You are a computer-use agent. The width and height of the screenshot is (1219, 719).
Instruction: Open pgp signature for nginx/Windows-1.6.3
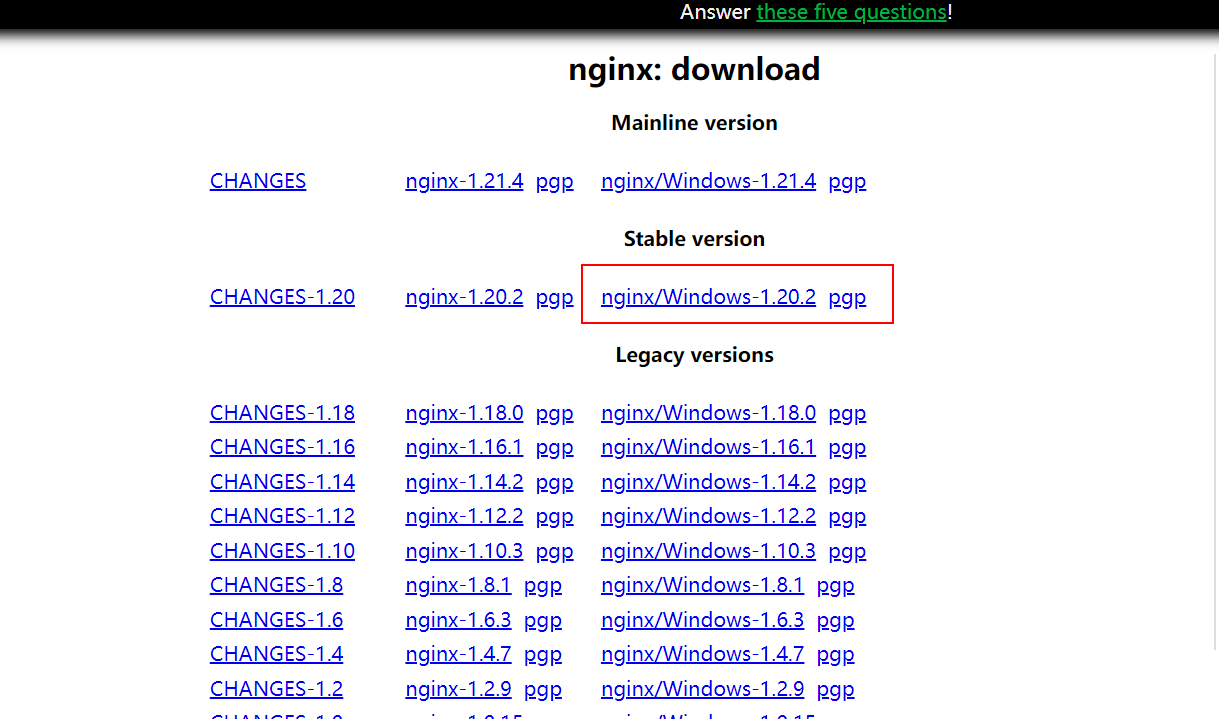coord(835,621)
